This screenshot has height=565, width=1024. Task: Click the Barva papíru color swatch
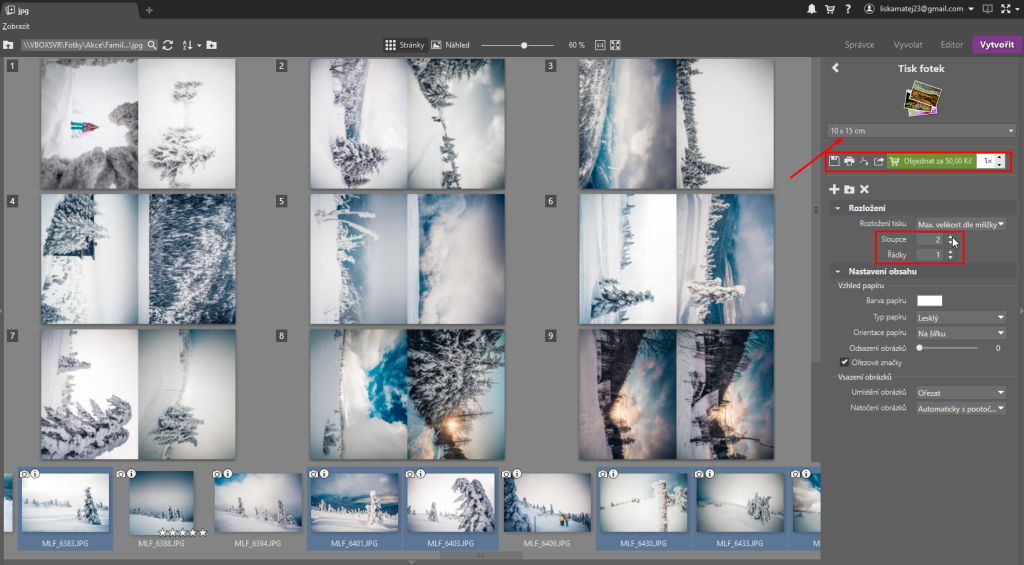[929, 300]
